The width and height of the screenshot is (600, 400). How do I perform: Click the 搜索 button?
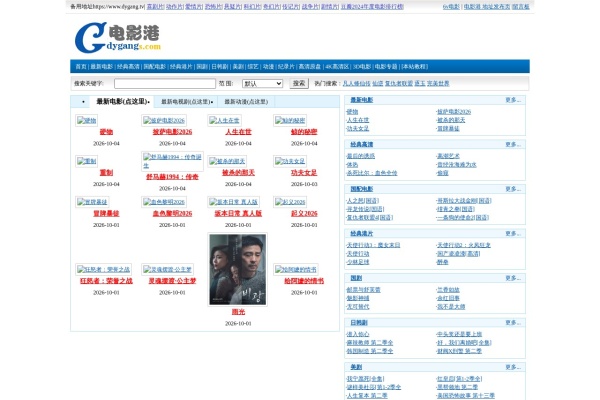[x=299, y=83]
